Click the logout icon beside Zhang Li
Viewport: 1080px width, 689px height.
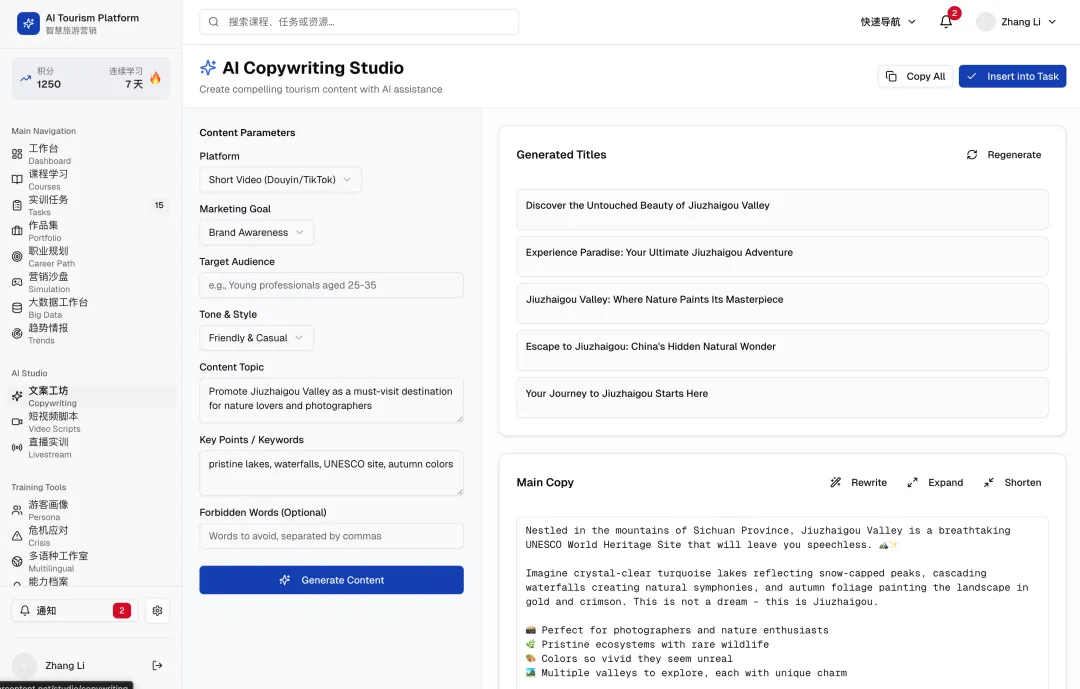pyautogui.click(x=157, y=666)
